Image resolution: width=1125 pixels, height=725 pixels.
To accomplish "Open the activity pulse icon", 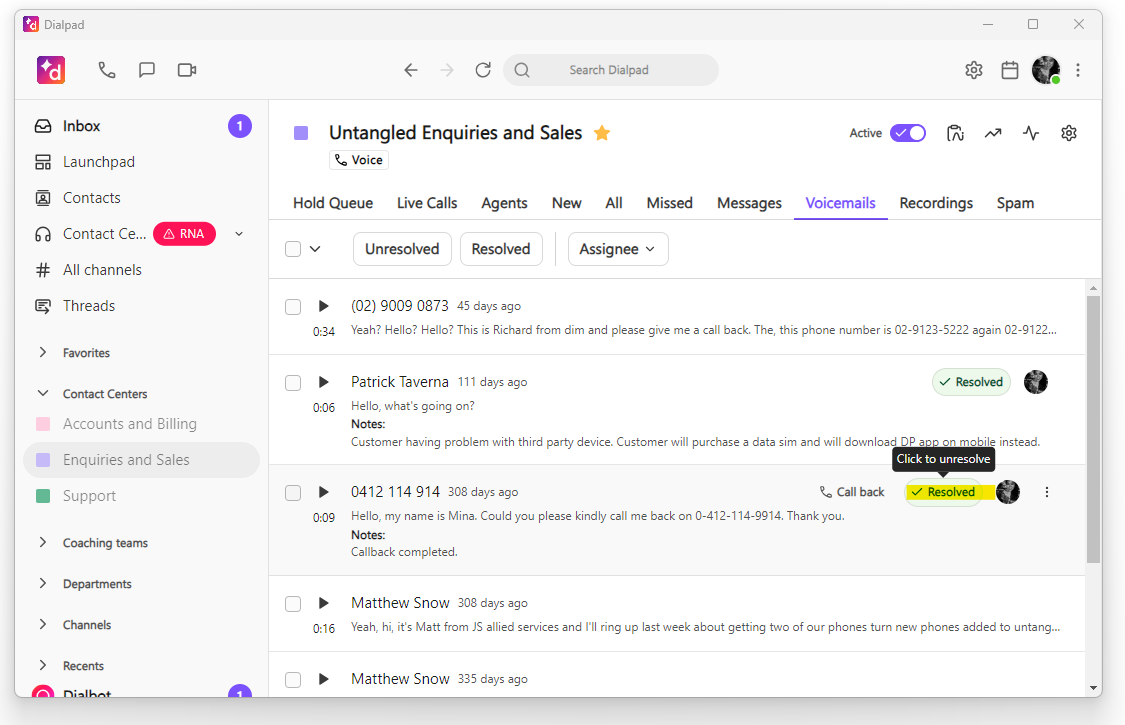I will (x=1031, y=133).
